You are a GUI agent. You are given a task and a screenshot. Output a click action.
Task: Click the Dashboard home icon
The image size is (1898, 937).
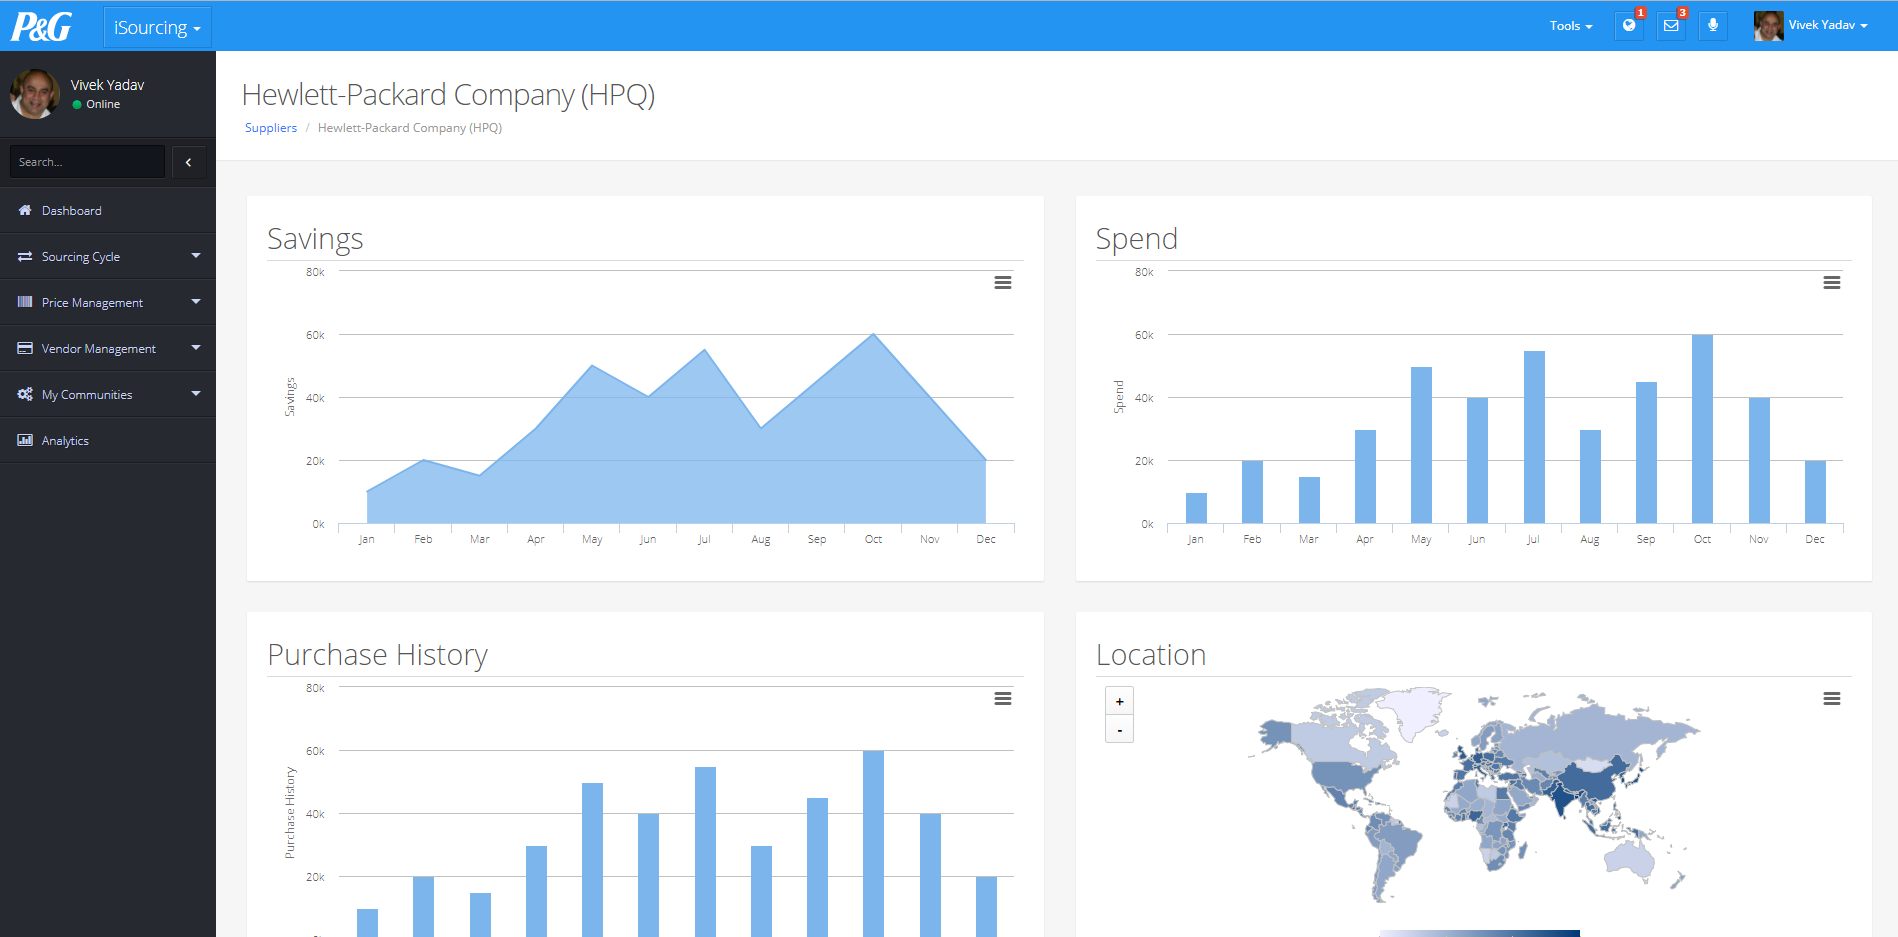[x=25, y=211]
